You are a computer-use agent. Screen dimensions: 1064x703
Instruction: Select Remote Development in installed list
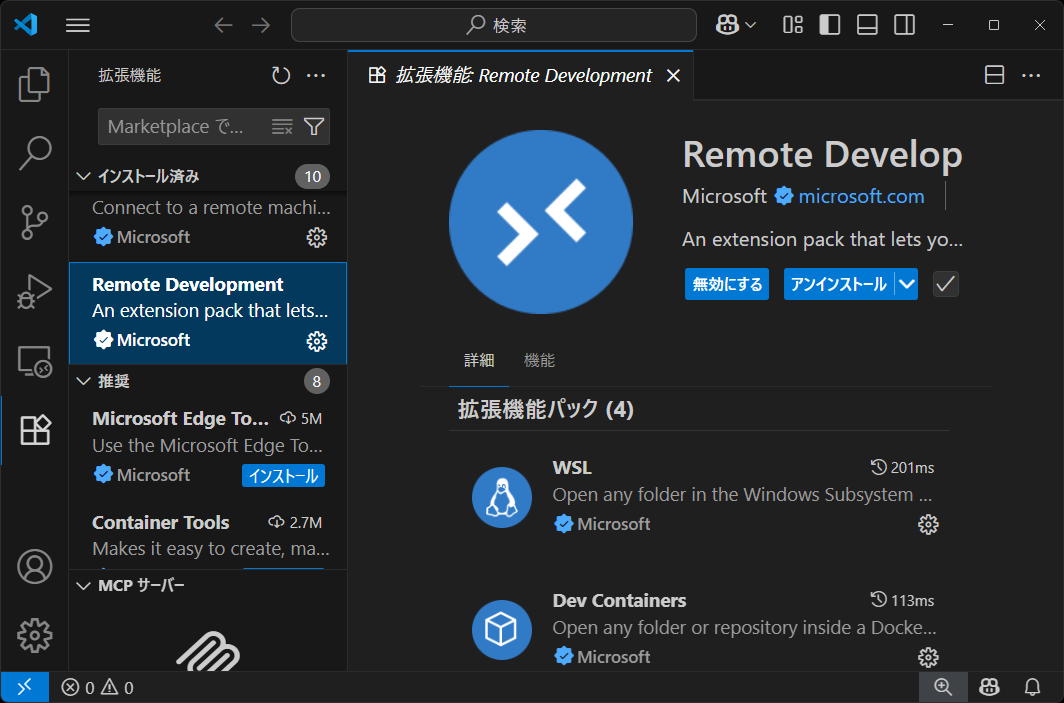click(208, 314)
